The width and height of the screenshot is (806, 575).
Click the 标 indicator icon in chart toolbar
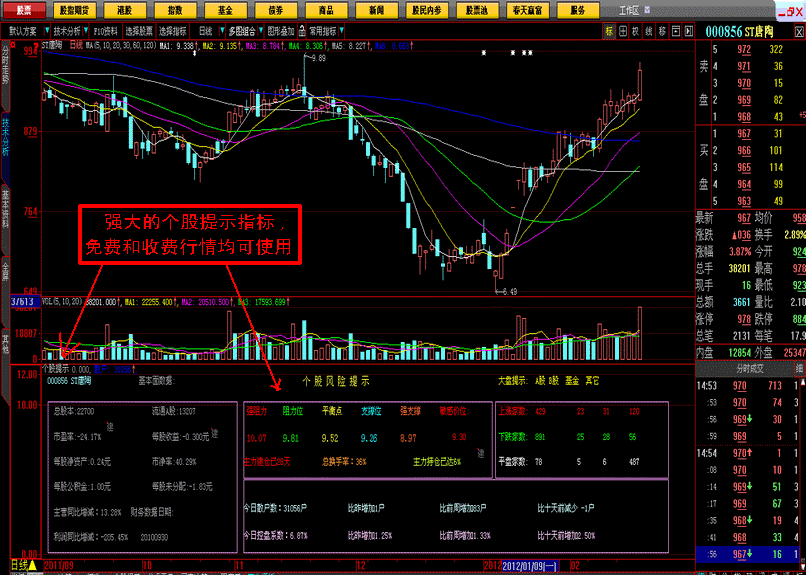click(609, 31)
